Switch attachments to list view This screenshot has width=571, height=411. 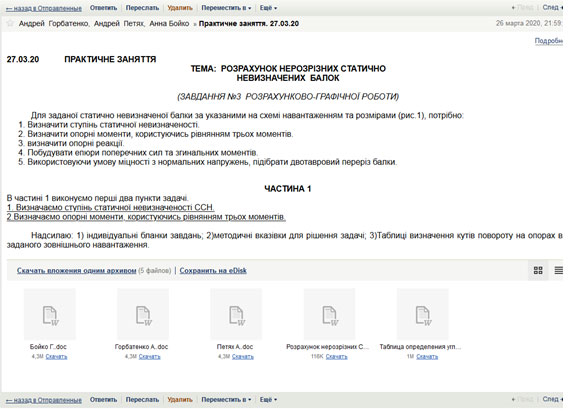(x=558, y=270)
